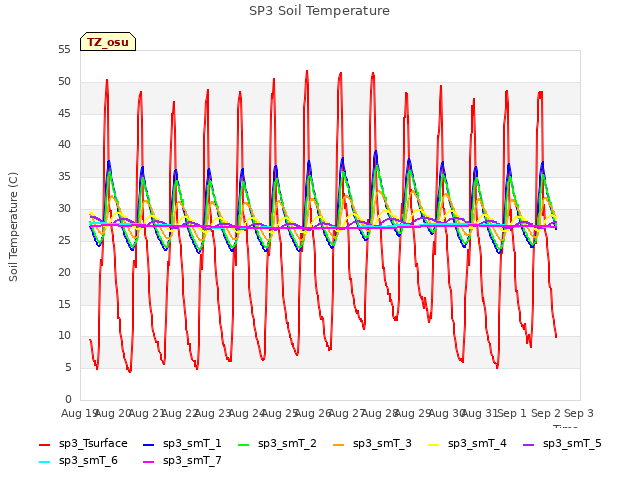Click the red sp3_Tsurface legend swatch
The height and width of the screenshot is (480, 640).
click(44, 444)
